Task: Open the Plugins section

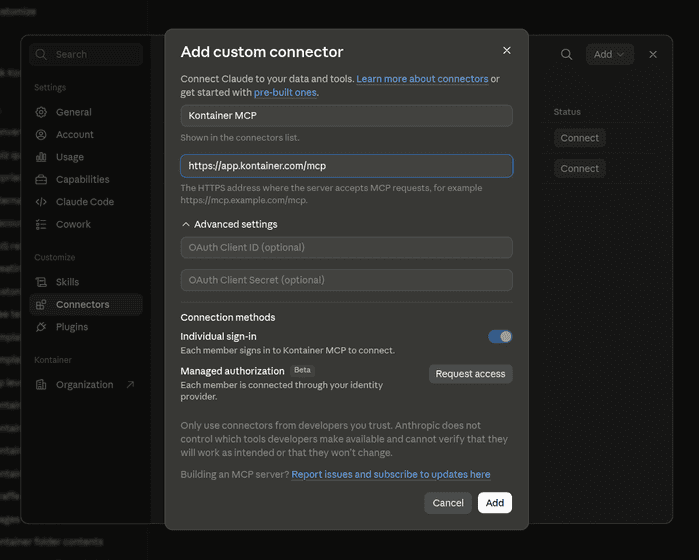Action: tap(86, 327)
